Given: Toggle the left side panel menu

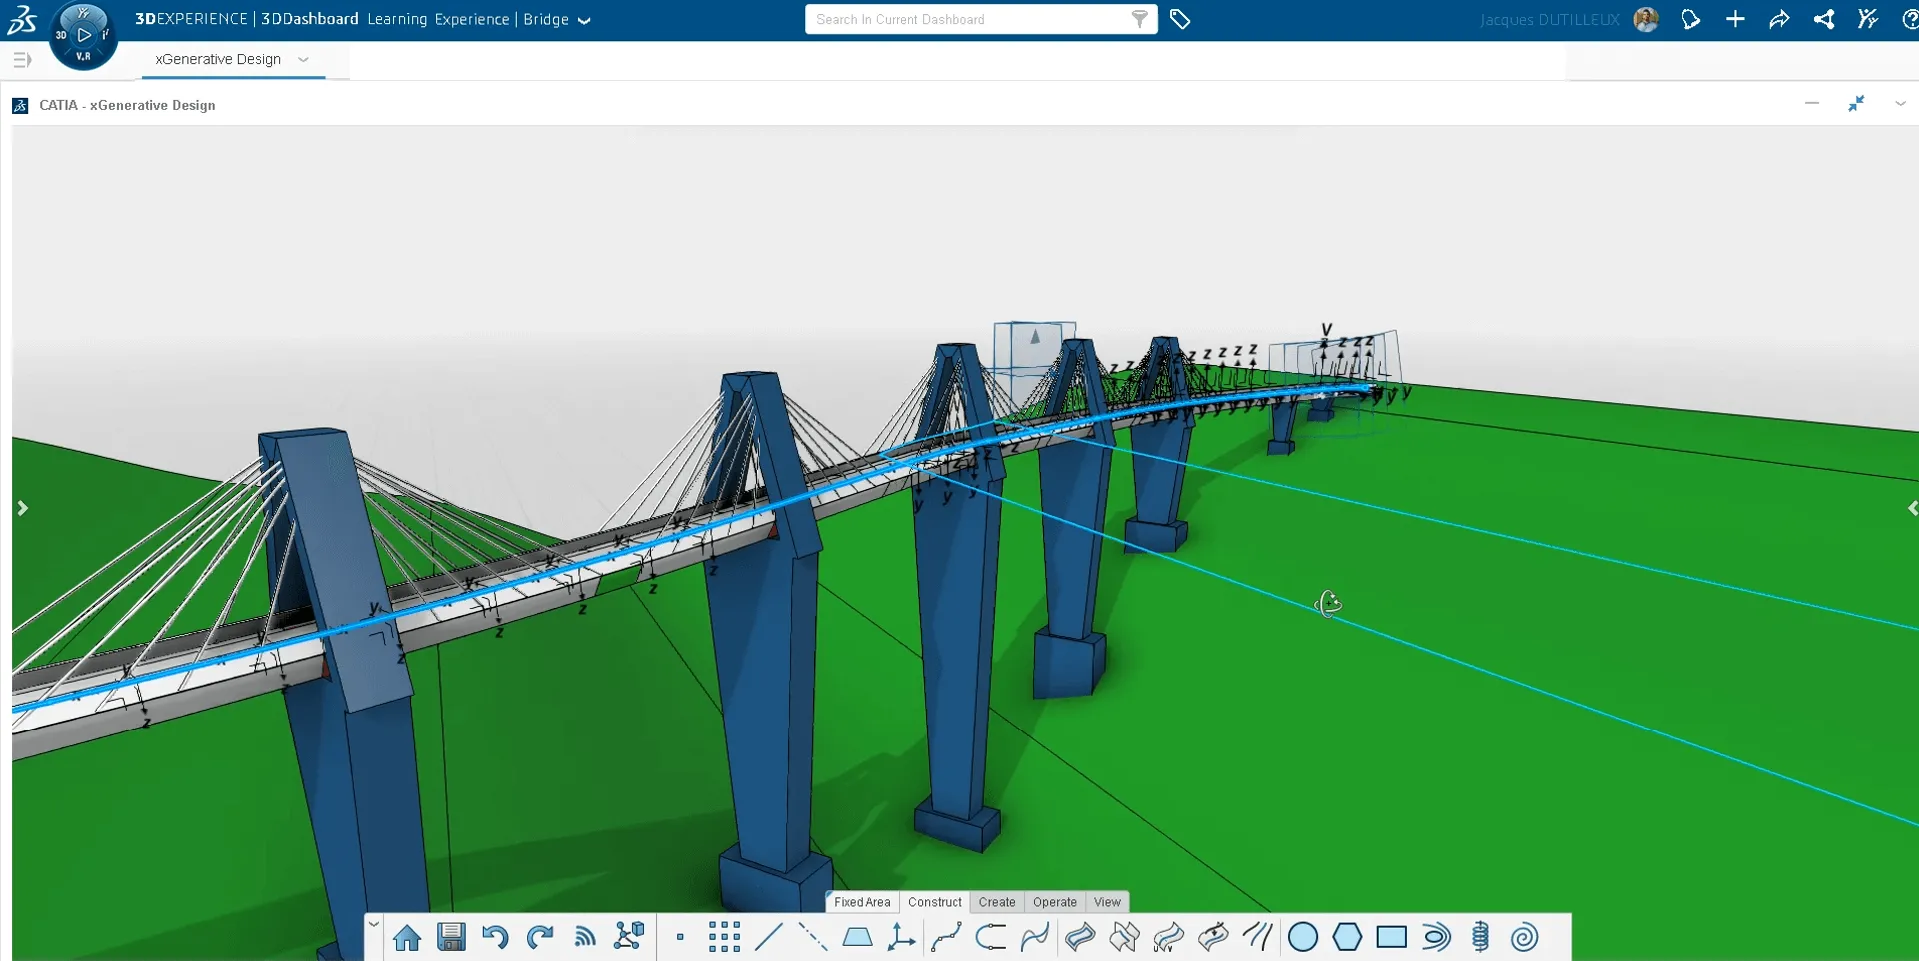Looking at the screenshot, I should coord(22,60).
